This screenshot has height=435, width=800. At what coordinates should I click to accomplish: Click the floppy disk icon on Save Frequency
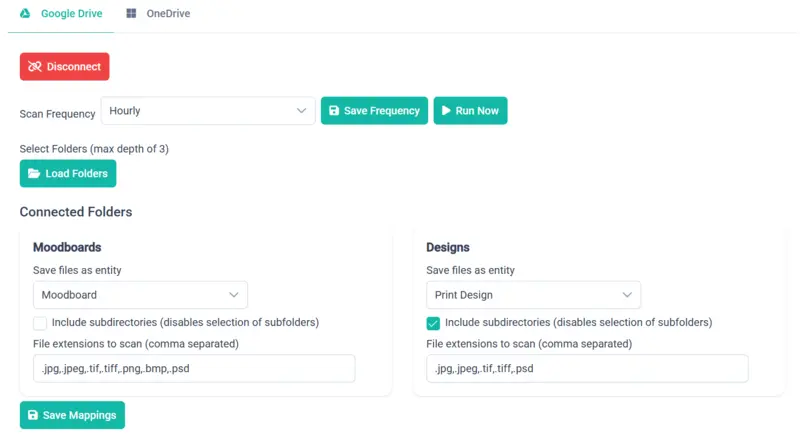[x=334, y=111]
